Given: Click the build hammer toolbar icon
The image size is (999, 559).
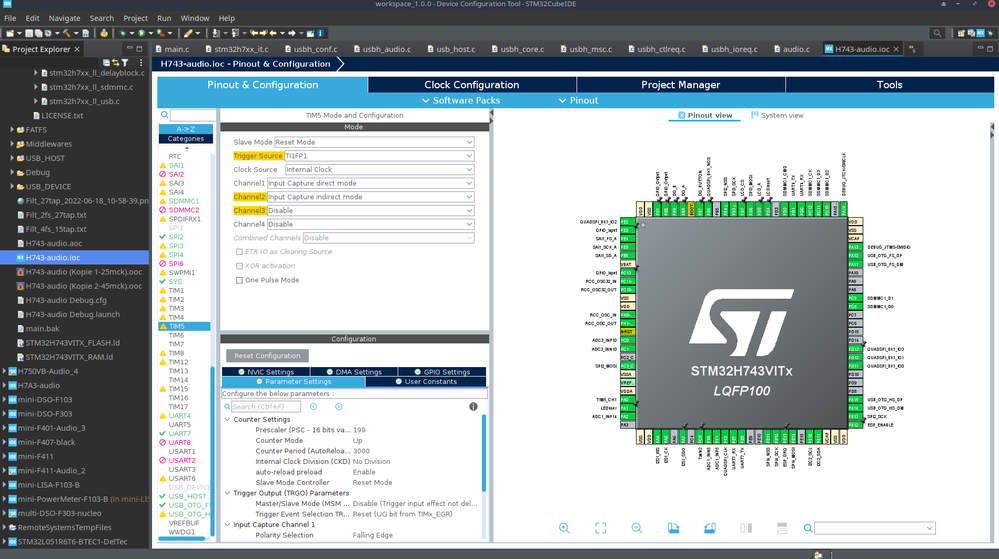Looking at the screenshot, I should (x=66, y=33).
